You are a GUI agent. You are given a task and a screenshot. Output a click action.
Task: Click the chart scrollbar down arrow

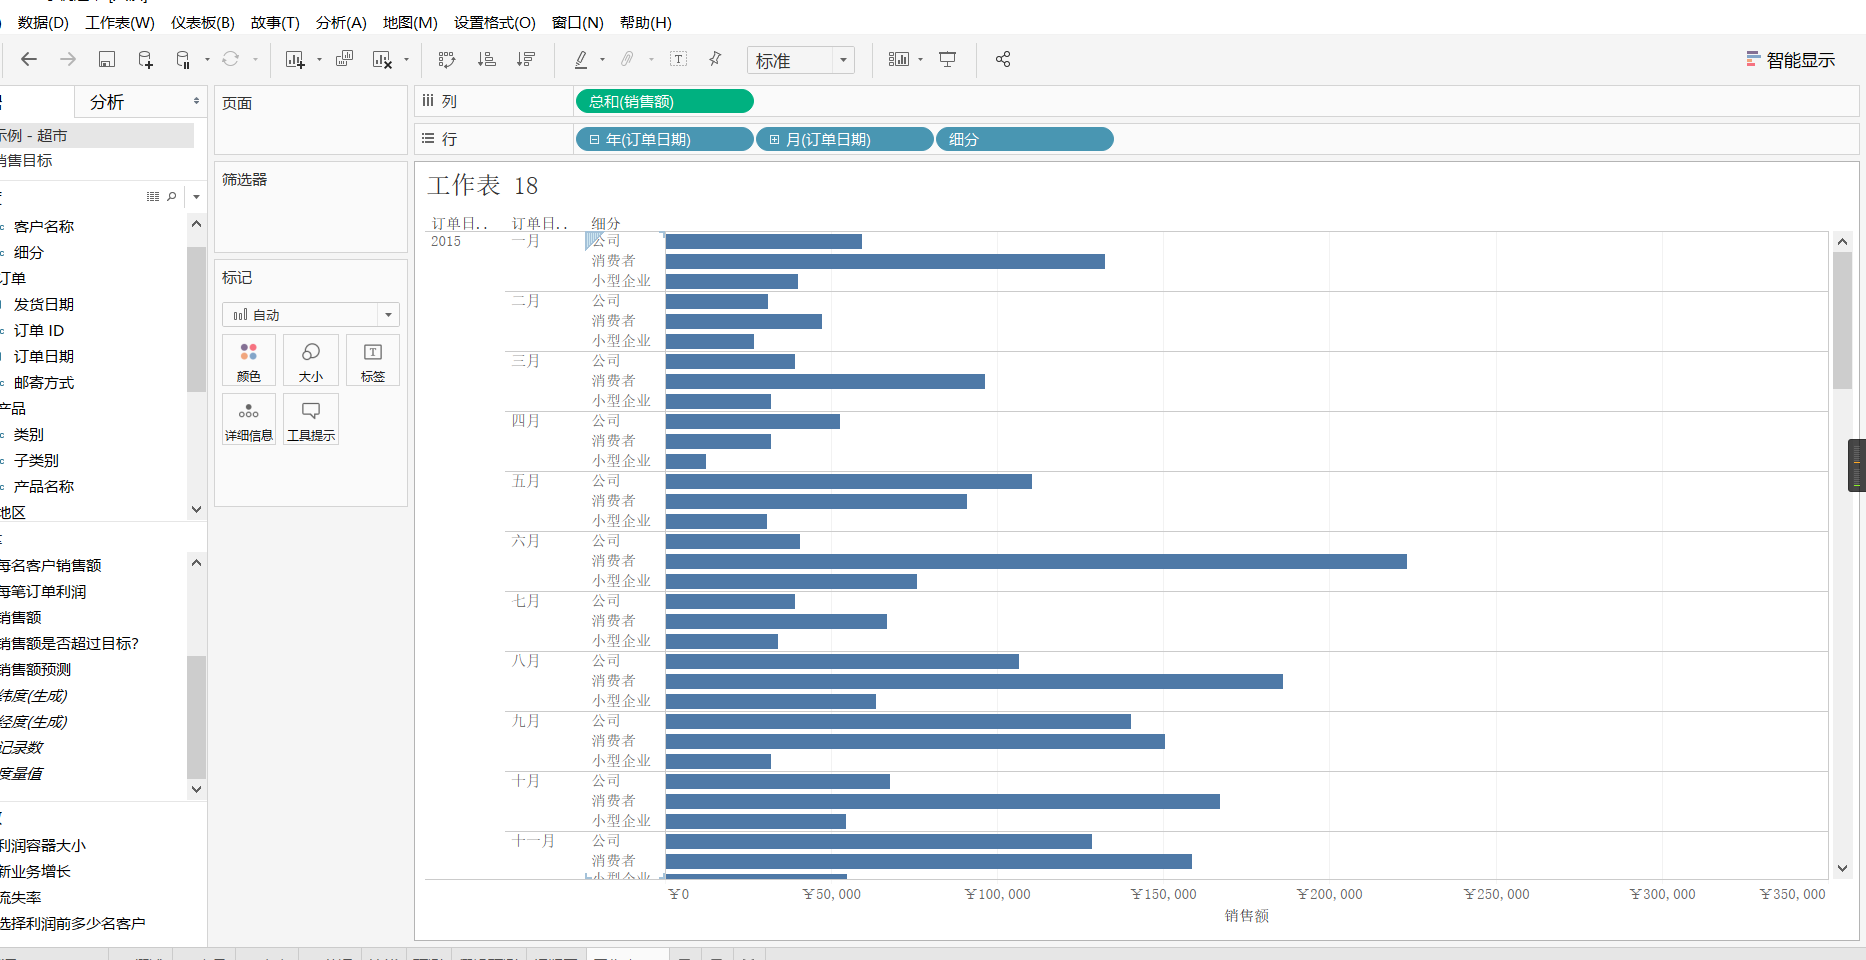[1843, 869]
